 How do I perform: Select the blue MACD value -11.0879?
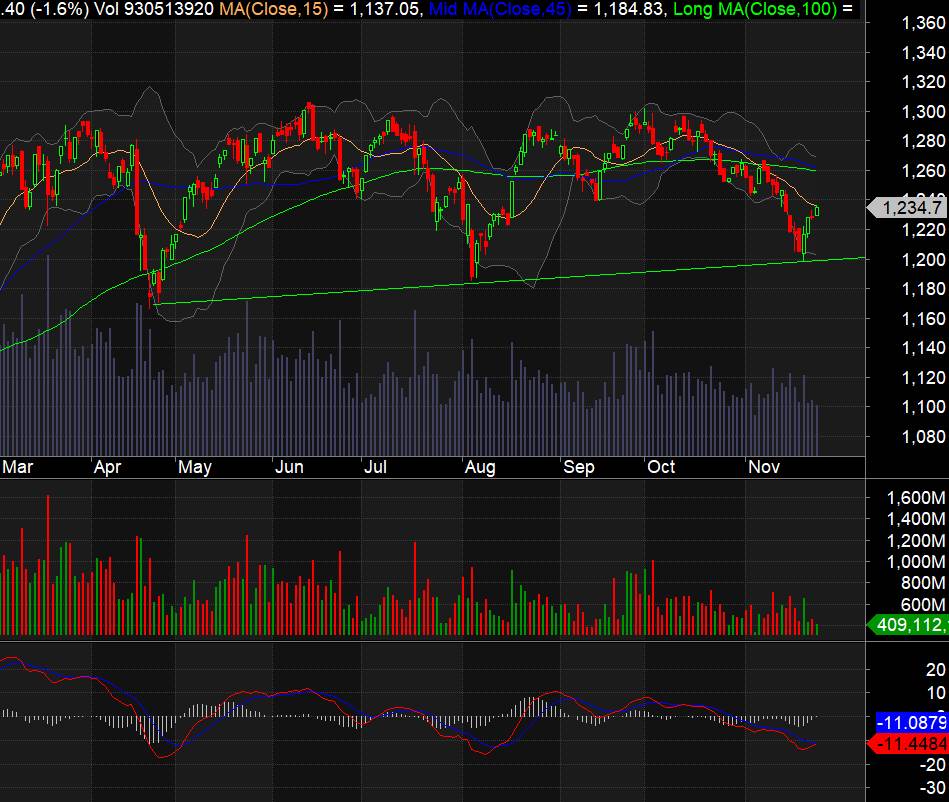[912, 722]
